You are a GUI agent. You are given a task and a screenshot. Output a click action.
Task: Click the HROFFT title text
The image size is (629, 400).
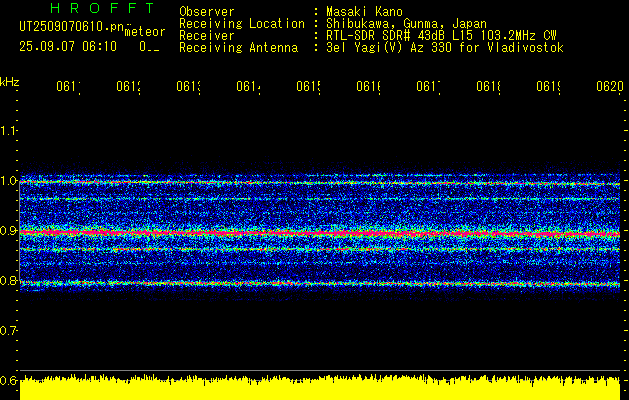tap(103, 8)
